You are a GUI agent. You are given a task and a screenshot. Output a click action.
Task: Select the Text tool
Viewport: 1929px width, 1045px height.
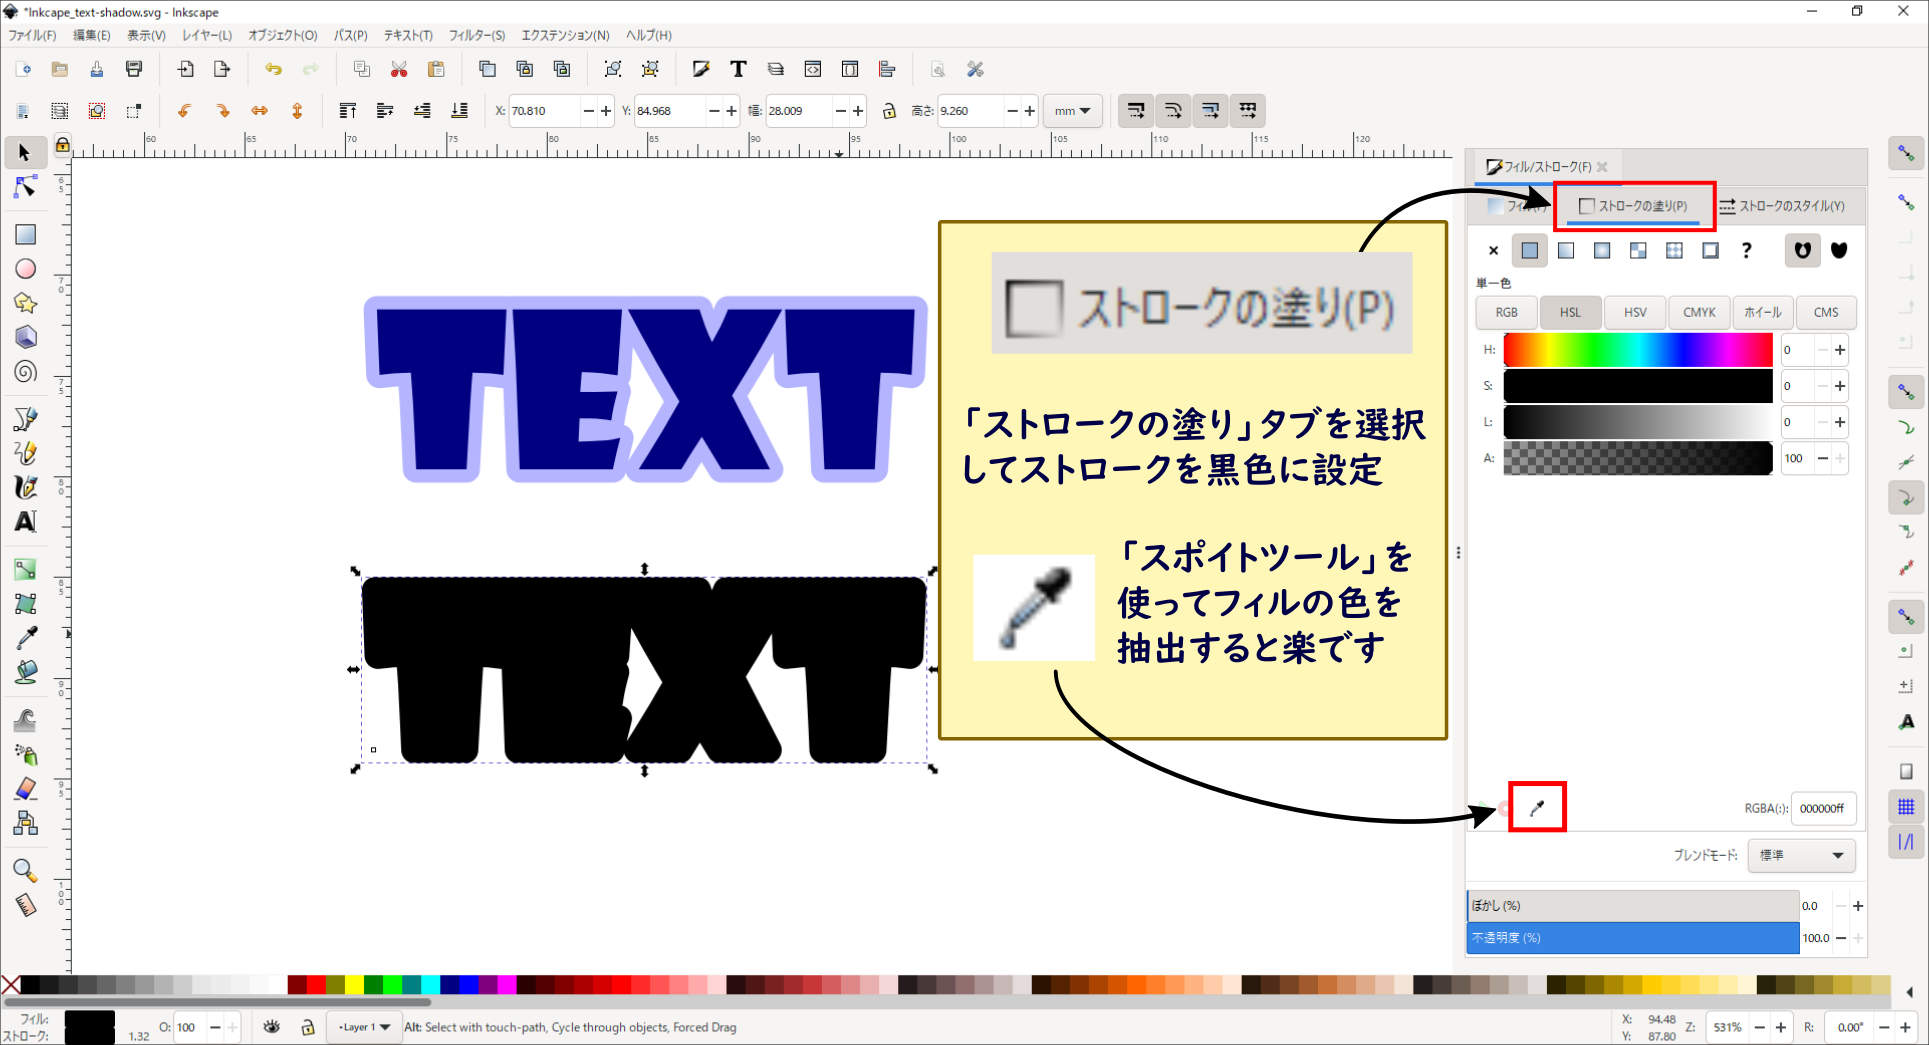pyautogui.click(x=26, y=521)
